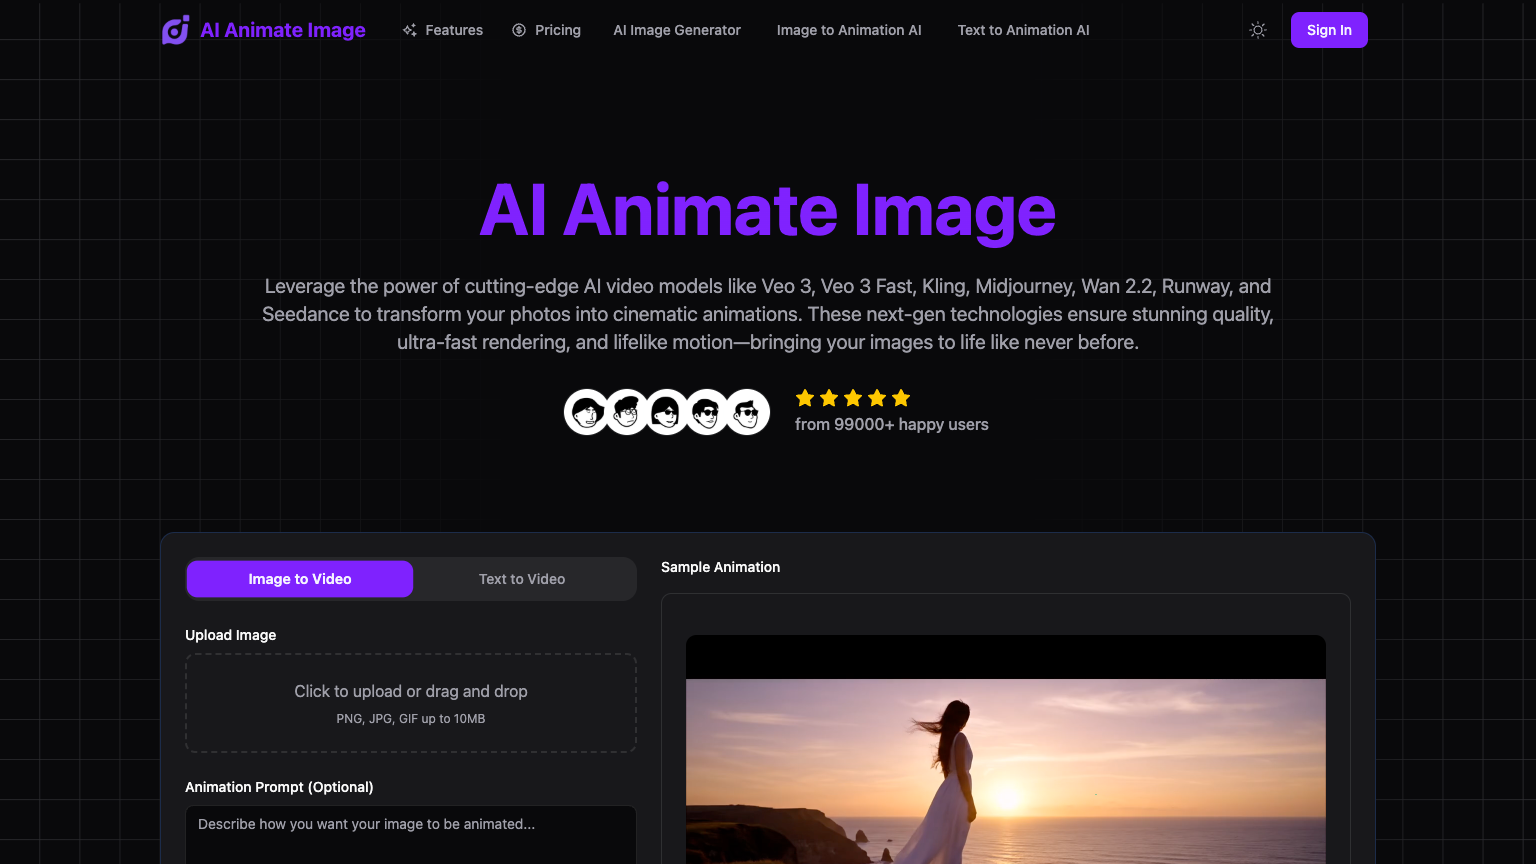1536x864 pixels.
Task: Click the sunset sample animation preview
Action: coord(1005,770)
